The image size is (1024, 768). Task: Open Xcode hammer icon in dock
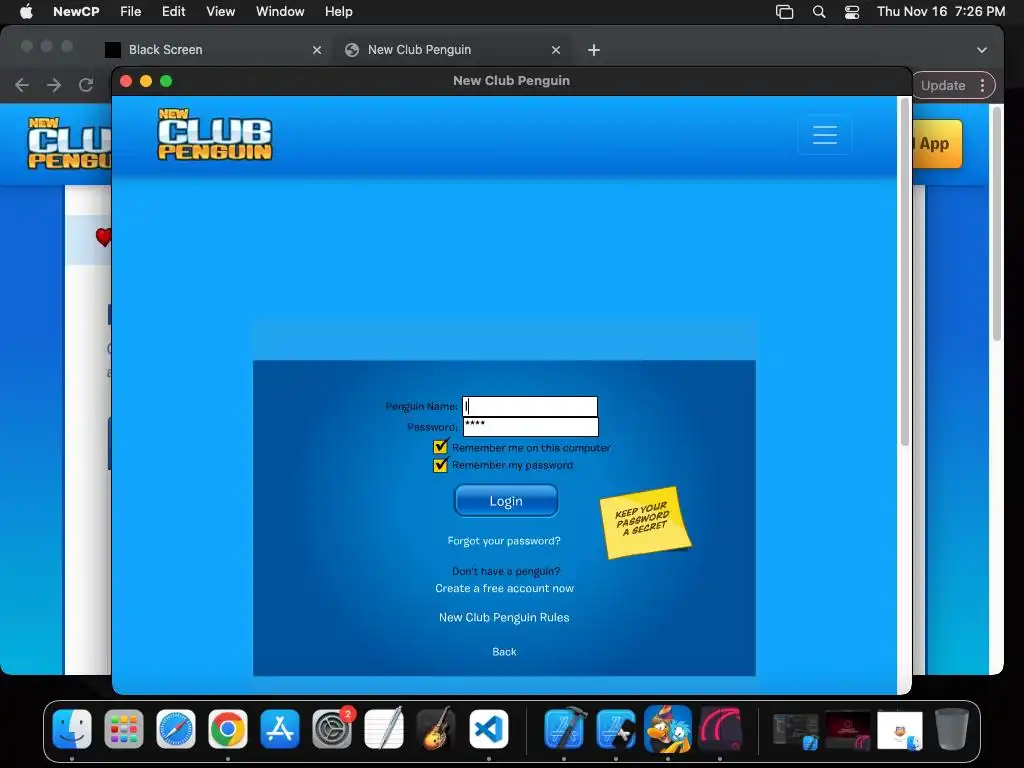coord(564,729)
